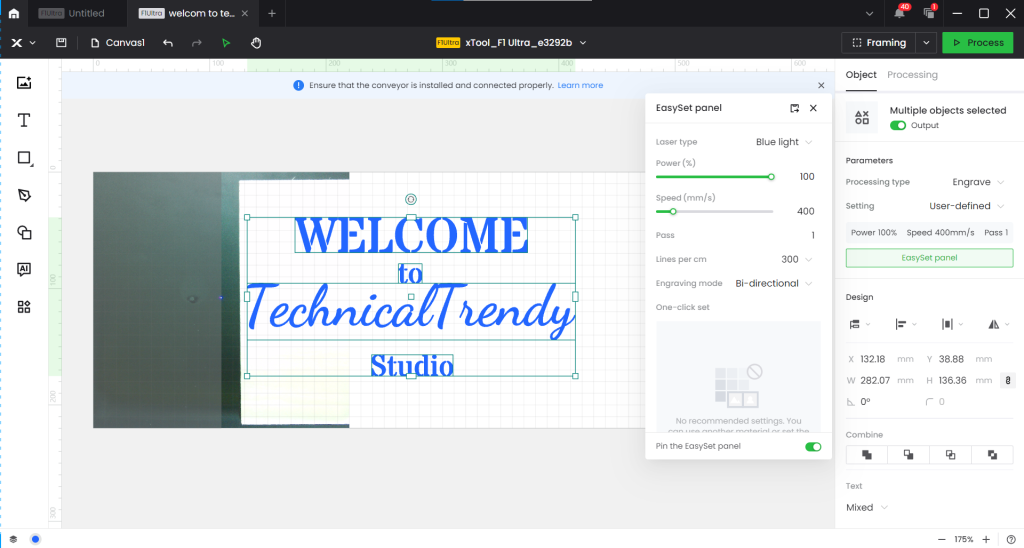
Task: Apply the Subtract combine operation
Action: tap(908, 455)
